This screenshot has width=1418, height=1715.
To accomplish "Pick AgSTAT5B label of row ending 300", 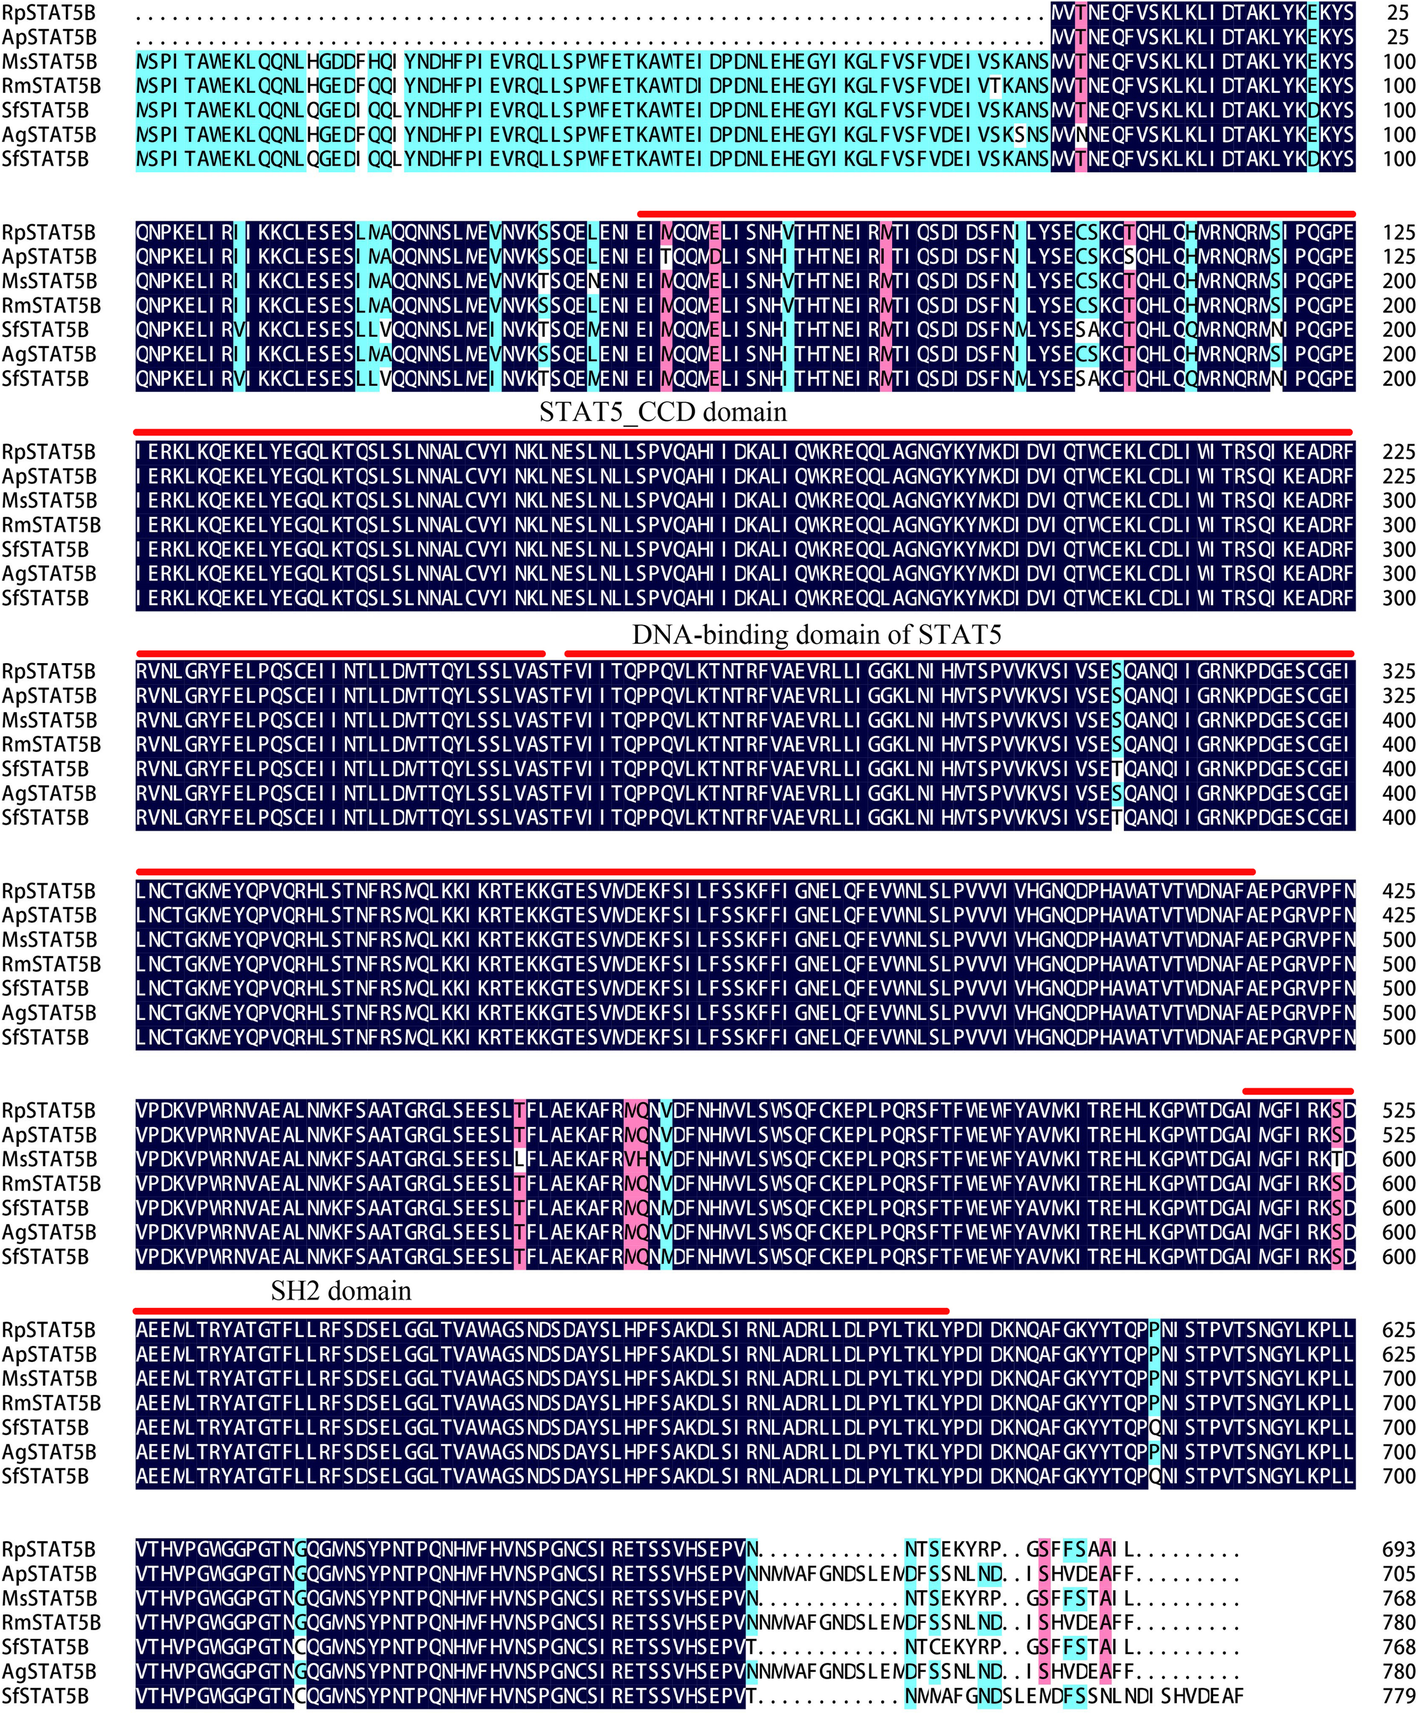I will [x=49, y=574].
